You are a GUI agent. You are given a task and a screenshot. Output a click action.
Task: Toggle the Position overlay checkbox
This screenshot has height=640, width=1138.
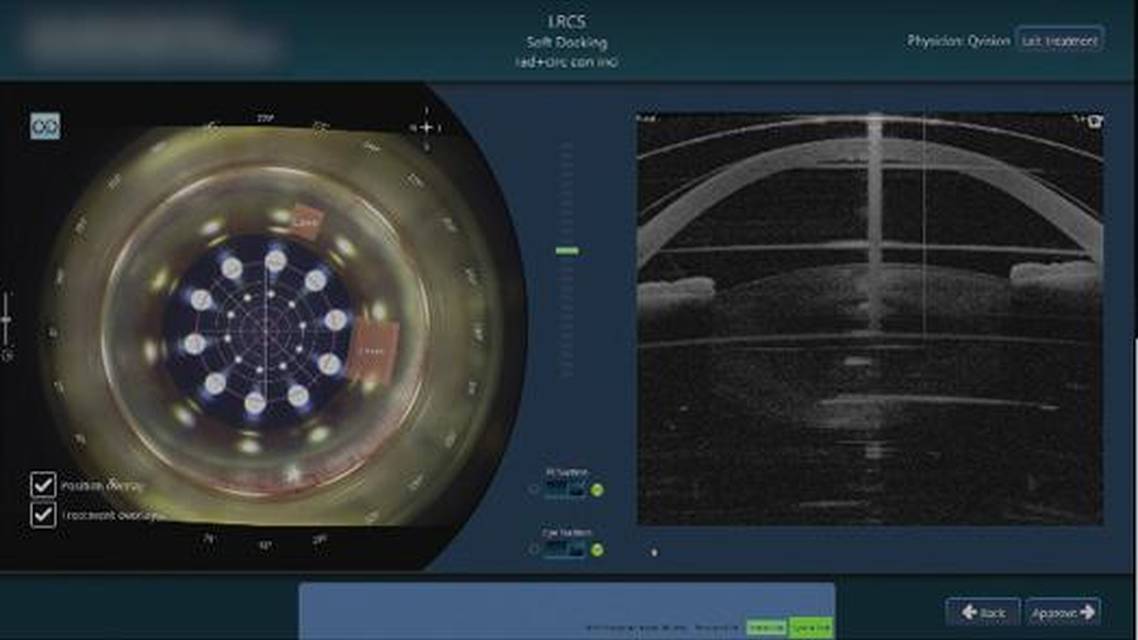[x=43, y=485]
